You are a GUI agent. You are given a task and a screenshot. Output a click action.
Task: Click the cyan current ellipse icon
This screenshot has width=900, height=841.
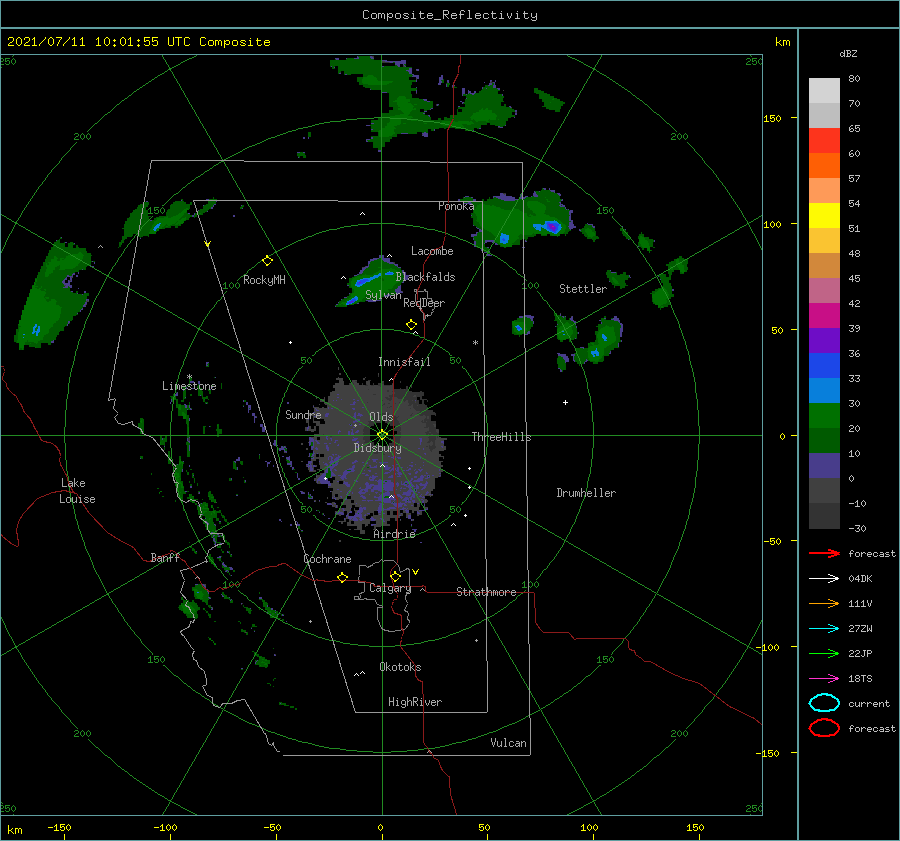(x=824, y=703)
